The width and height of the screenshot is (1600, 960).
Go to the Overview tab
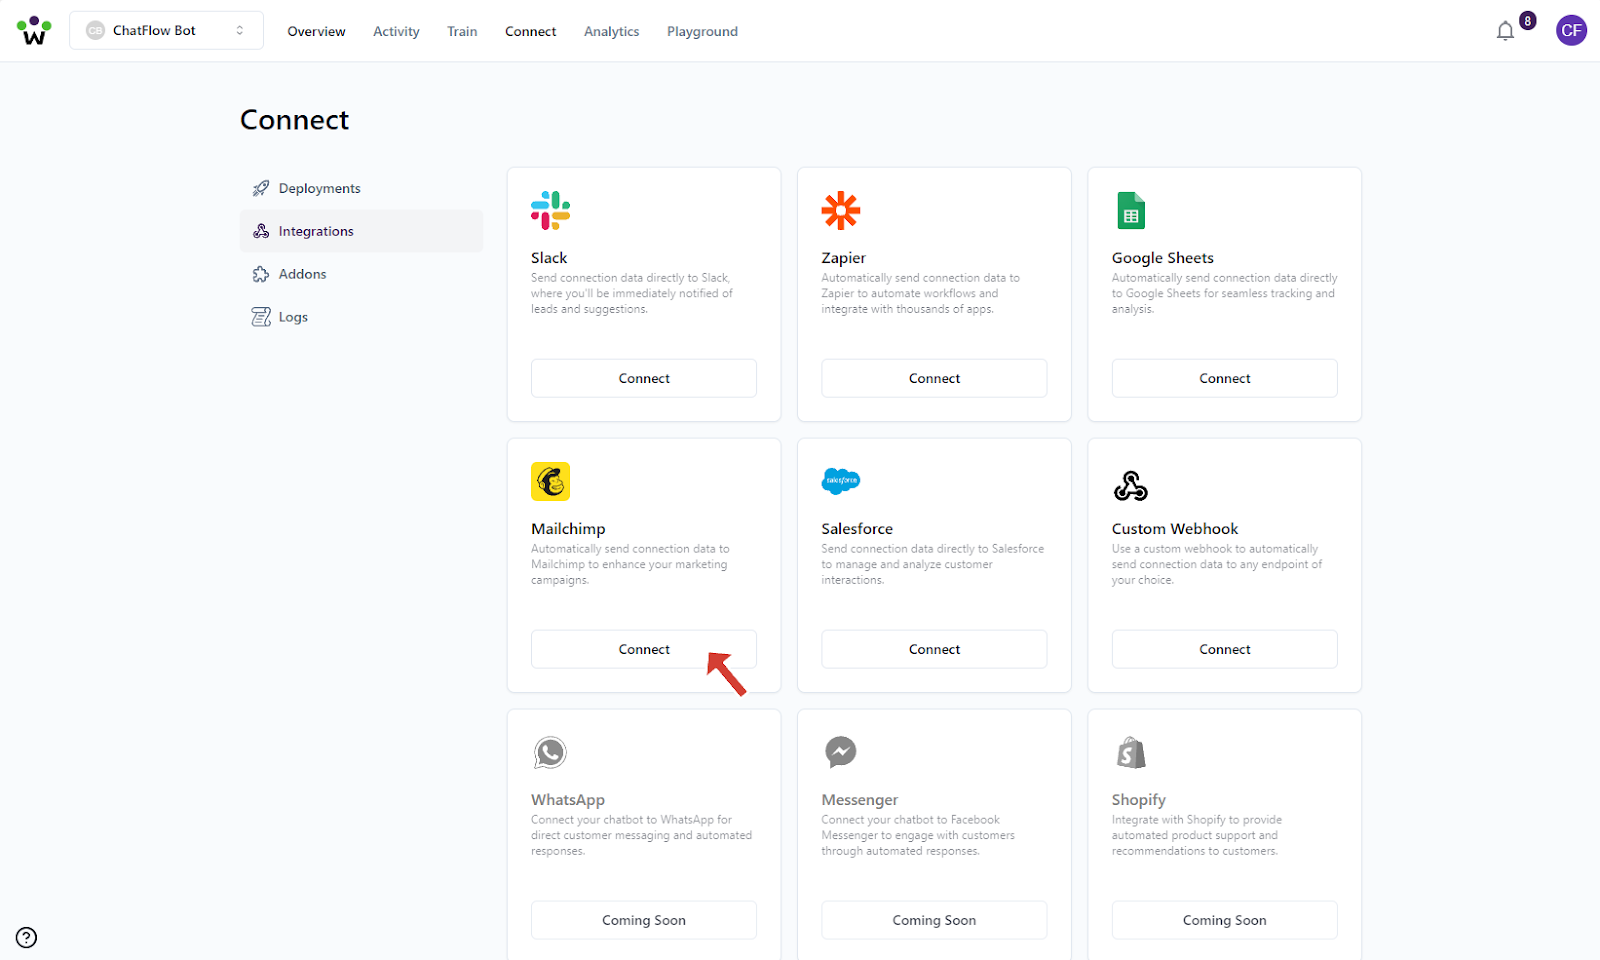point(316,31)
